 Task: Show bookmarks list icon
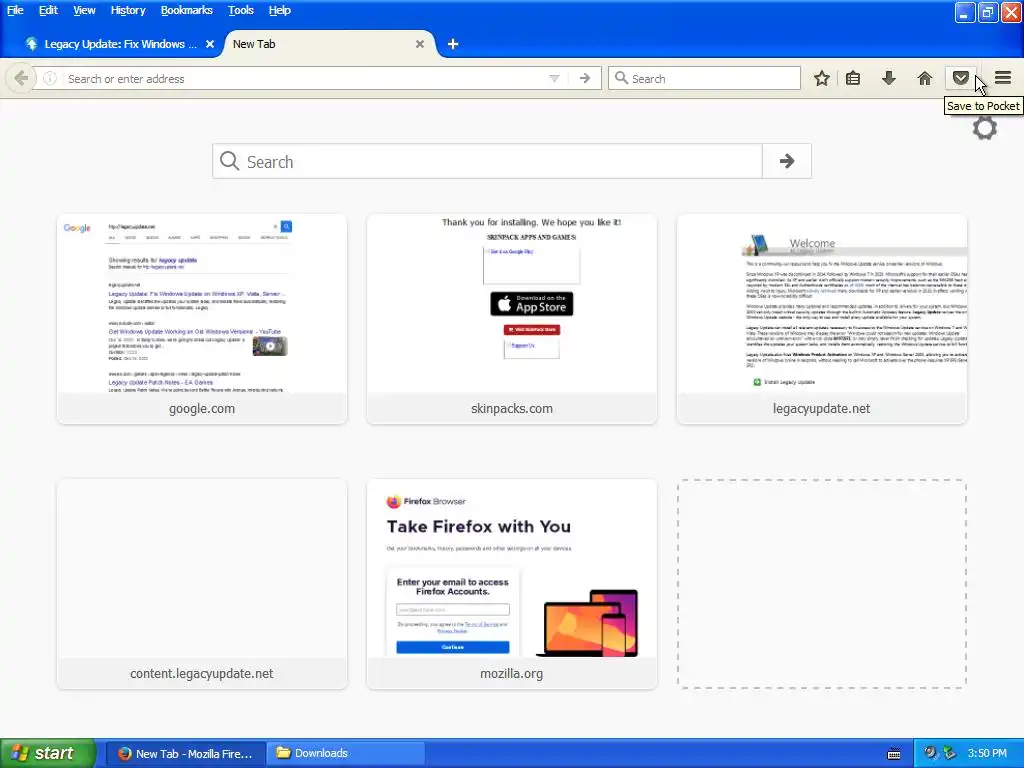(853, 78)
